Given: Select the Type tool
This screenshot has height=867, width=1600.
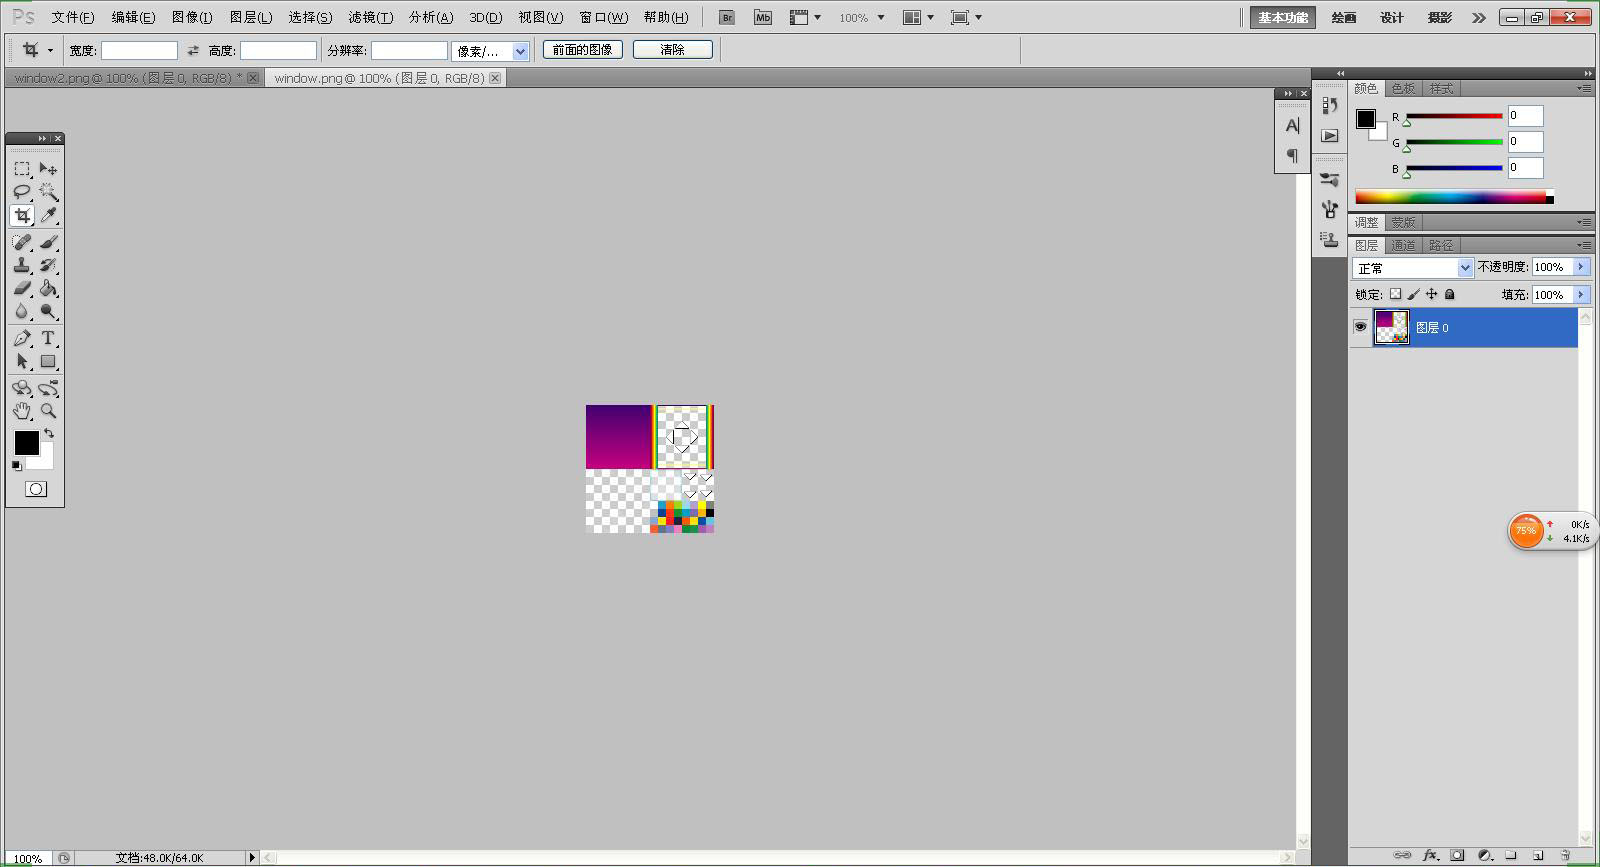Looking at the screenshot, I should click(x=48, y=339).
